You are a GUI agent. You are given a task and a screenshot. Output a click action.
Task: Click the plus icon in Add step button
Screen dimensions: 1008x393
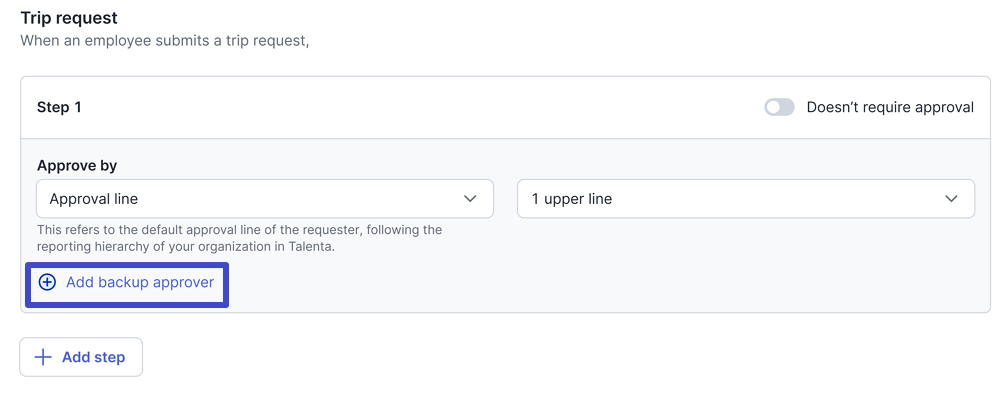click(42, 357)
